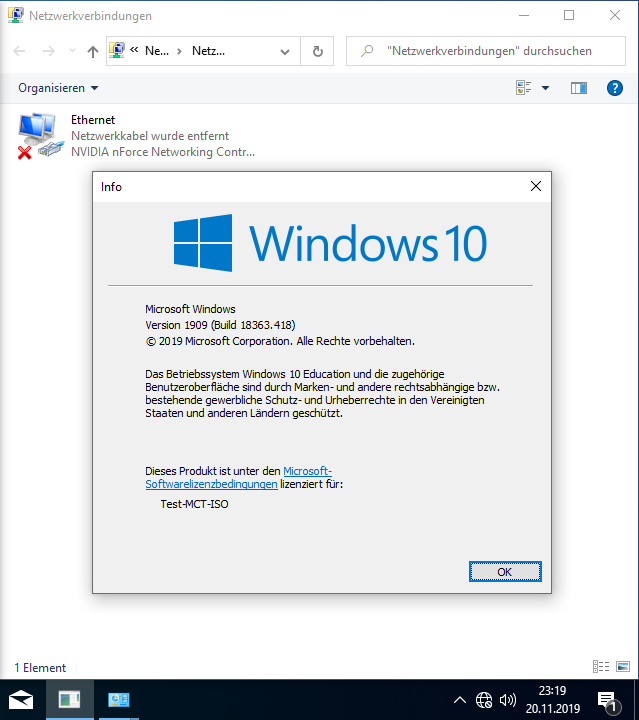Open the Action Center notifications icon

coord(609,701)
